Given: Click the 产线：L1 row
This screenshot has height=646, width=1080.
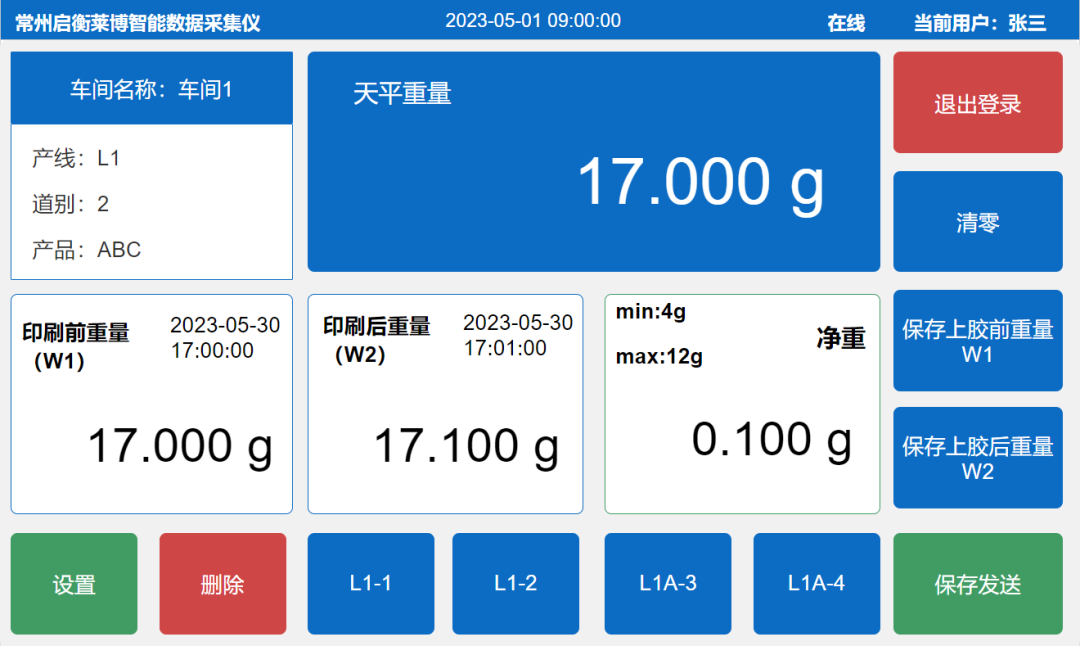Looking at the screenshot, I should (76, 158).
